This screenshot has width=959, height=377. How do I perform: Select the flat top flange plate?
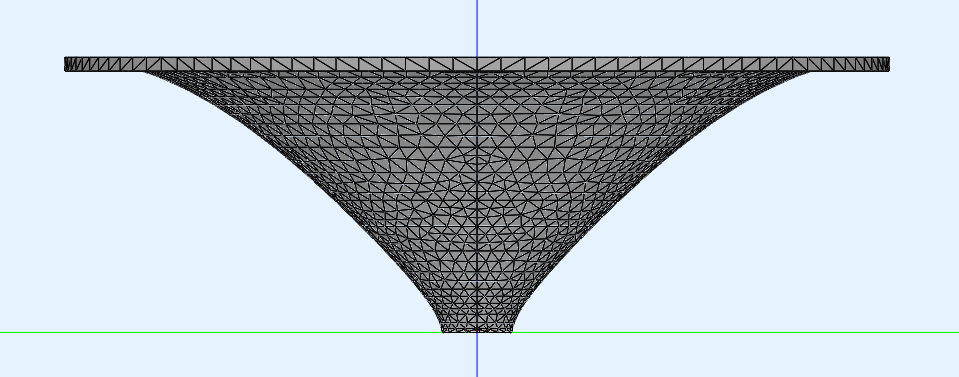tap(477, 64)
